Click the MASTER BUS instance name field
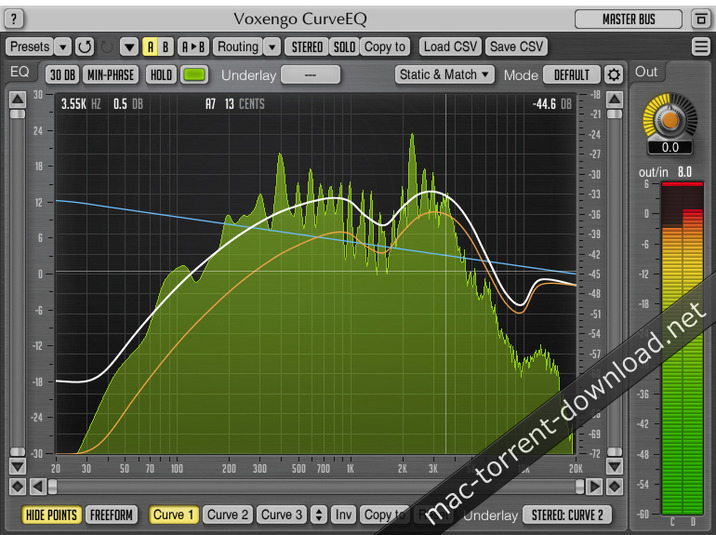 (x=628, y=19)
